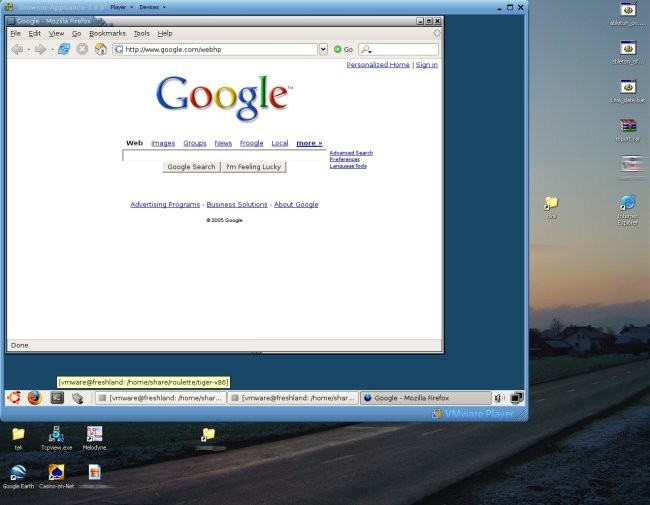Viewport: 650px width, 505px height.
Task: Click the workspace switcher icon in the panel
Action: coord(517,398)
